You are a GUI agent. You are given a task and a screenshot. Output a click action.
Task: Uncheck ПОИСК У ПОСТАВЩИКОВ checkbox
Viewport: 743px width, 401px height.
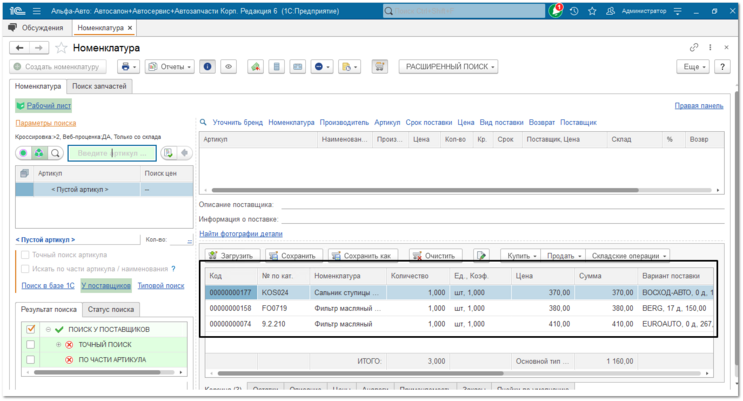pyautogui.click(x=31, y=329)
